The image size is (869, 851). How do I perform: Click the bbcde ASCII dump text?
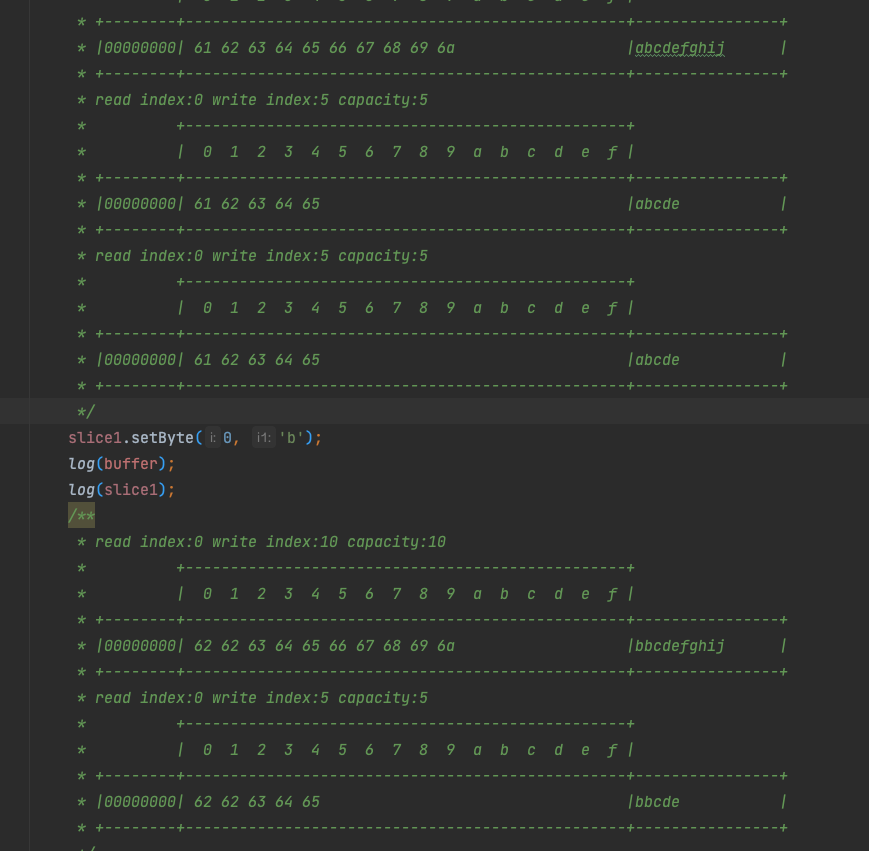tap(657, 802)
